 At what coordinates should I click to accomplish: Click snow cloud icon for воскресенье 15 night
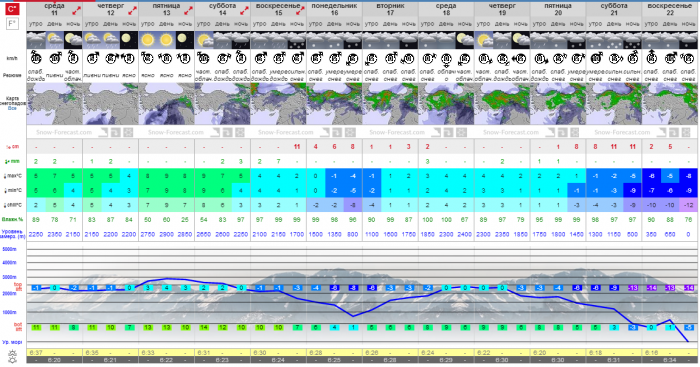click(297, 40)
